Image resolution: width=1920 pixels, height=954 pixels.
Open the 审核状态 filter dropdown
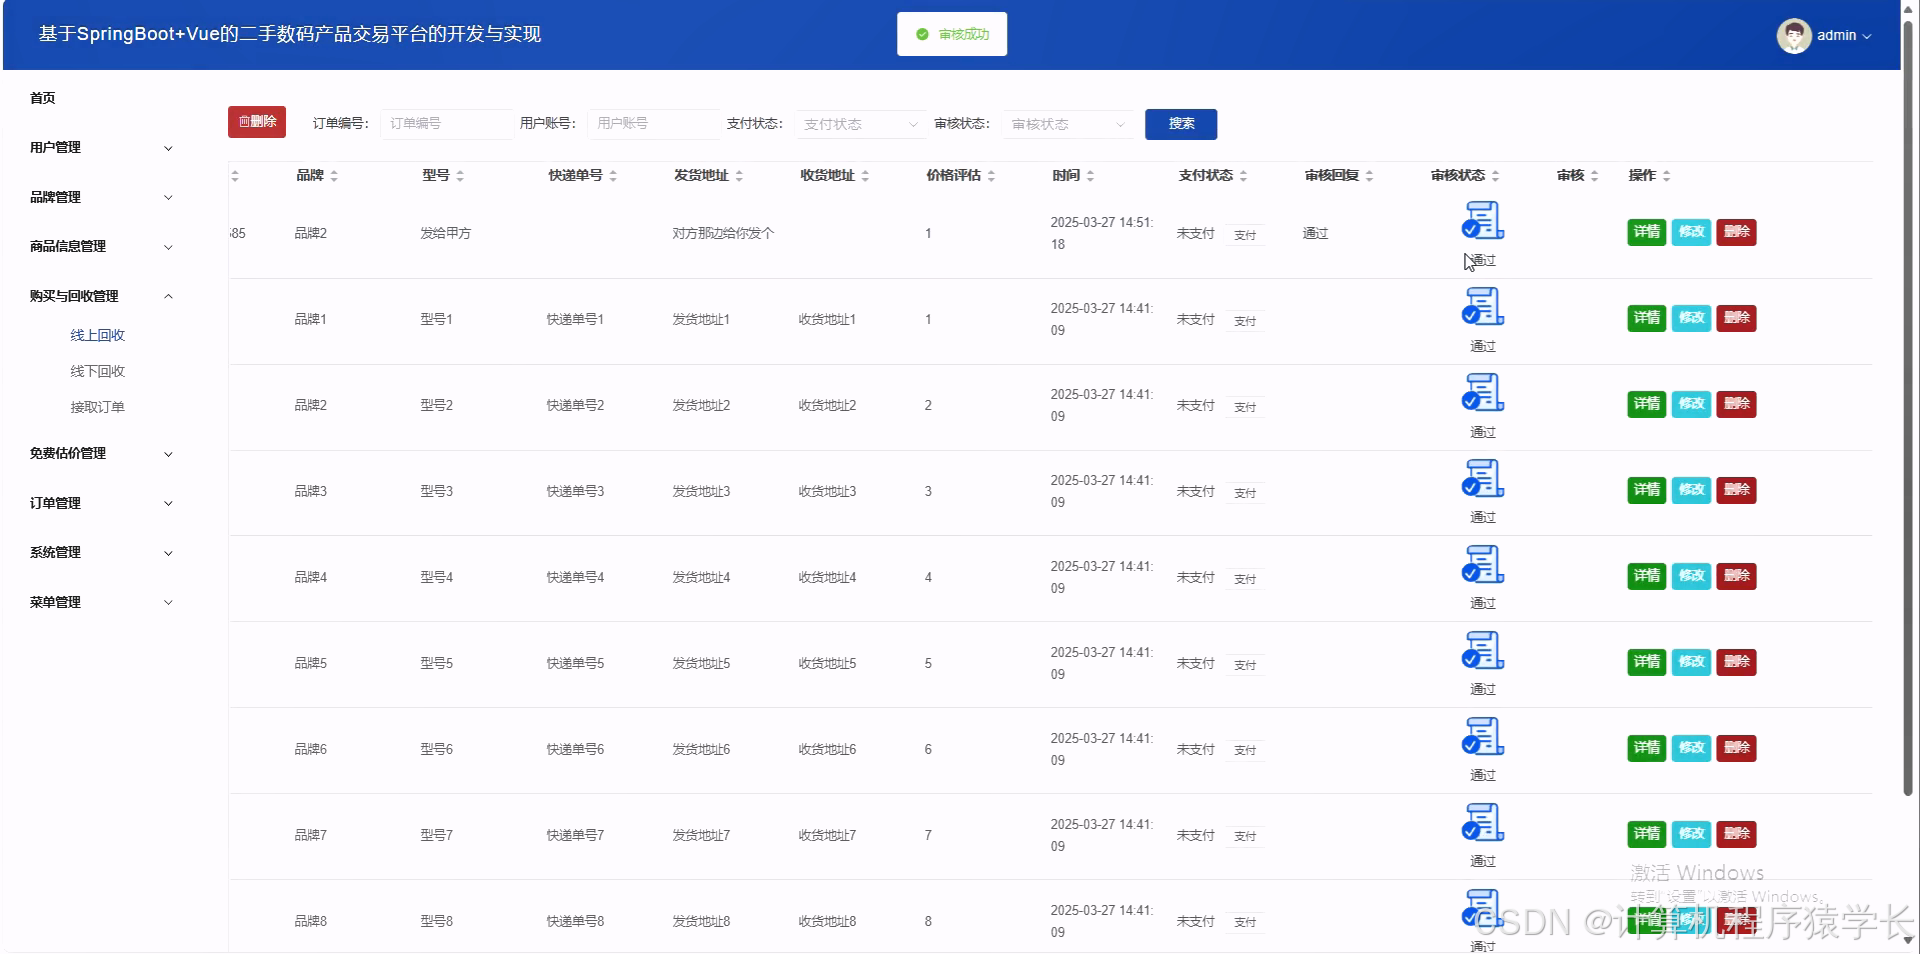[1066, 124]
